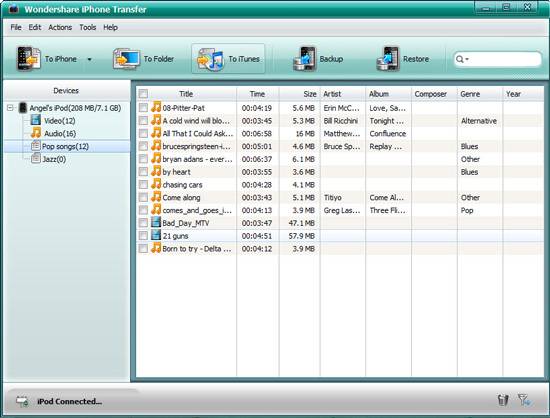Click the Restore toolbar icon
Image resolution: width=550 pixels, height=418 pixels.
388,59
